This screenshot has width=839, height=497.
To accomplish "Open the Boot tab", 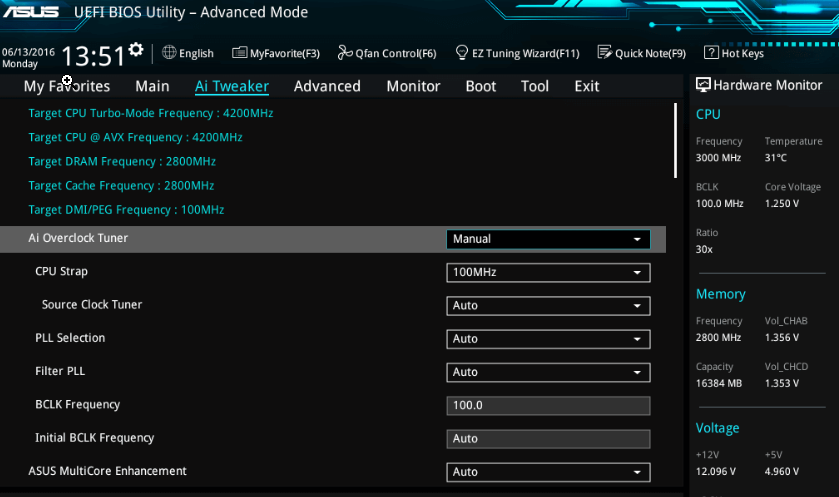I will [x=480, y=86].
